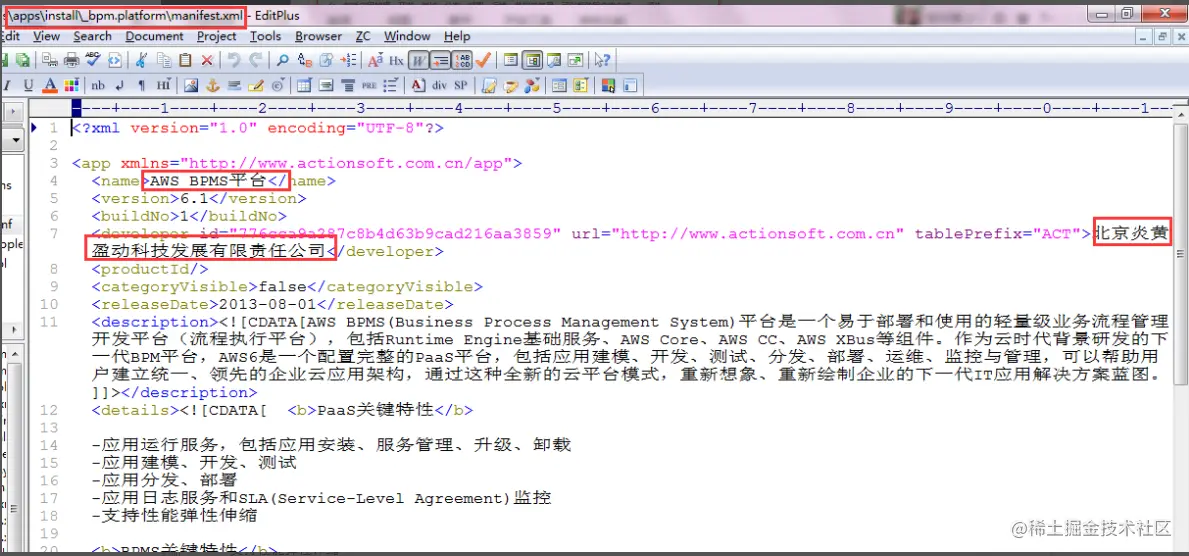The width and height of the screenshot is (1189, 556).
Task: Open the Tools menu
Action: pos(265,36)
